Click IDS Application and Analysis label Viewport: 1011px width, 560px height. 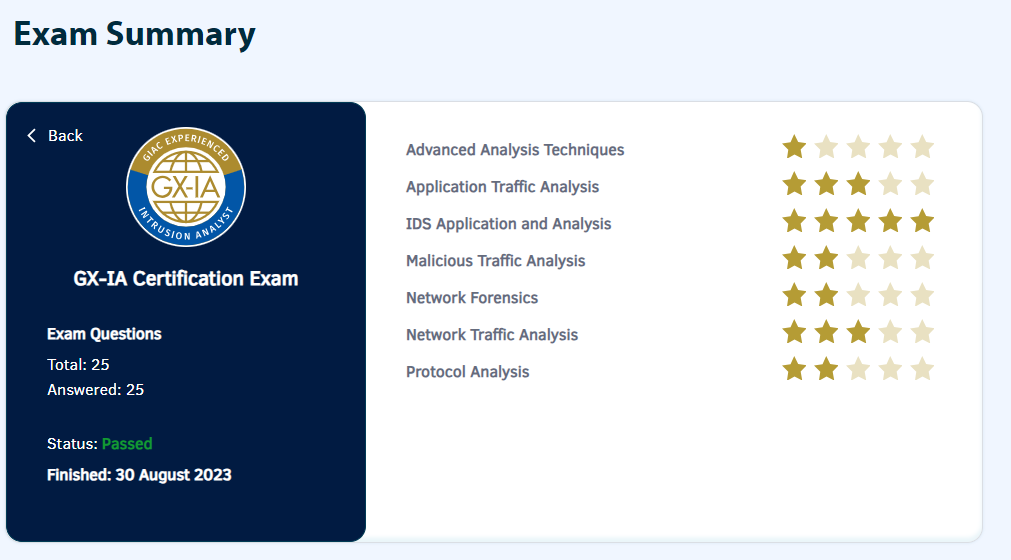pyautogui.click(x=508, y=224)
